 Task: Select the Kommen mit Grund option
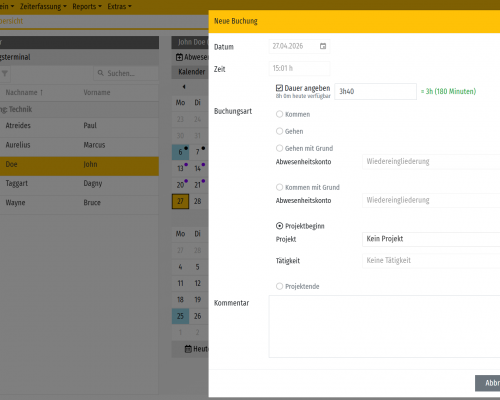279,187
